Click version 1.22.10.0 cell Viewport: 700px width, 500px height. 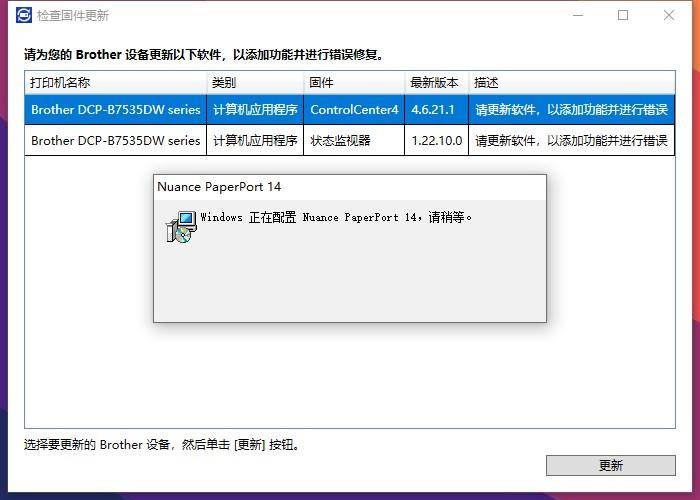[x=436, y=141]
